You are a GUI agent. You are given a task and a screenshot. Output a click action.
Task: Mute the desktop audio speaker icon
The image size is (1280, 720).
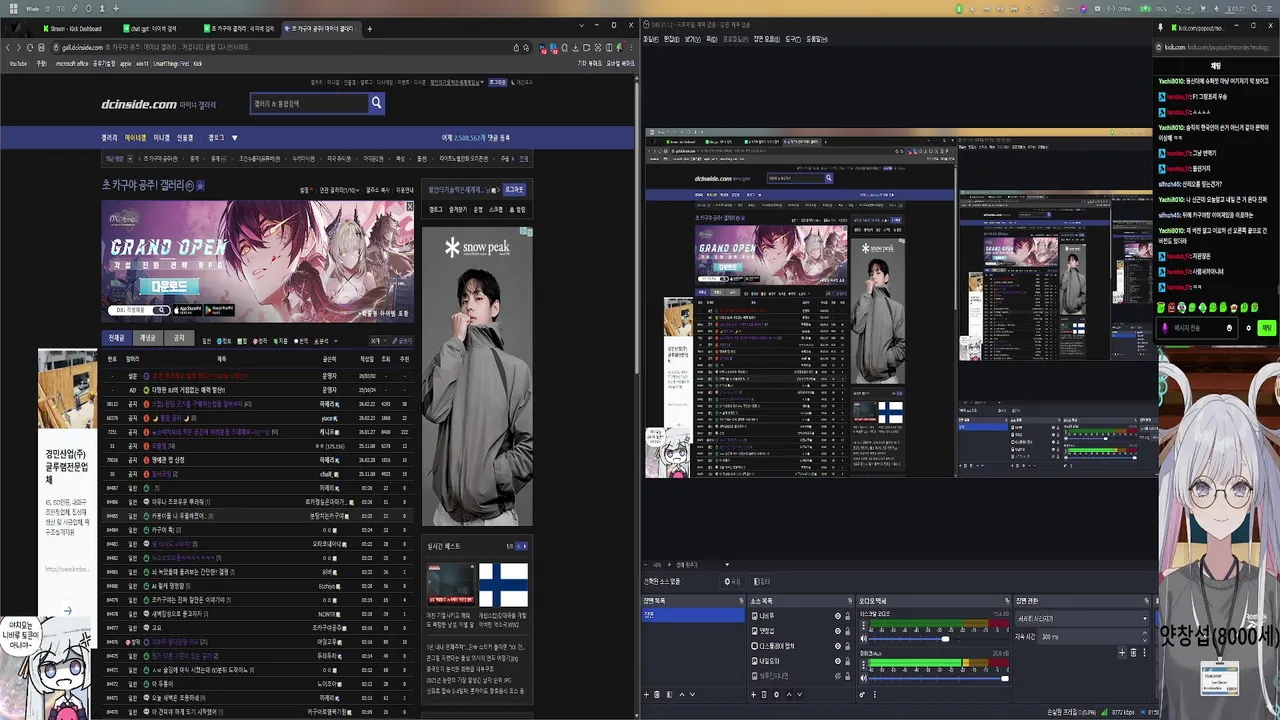863,638
